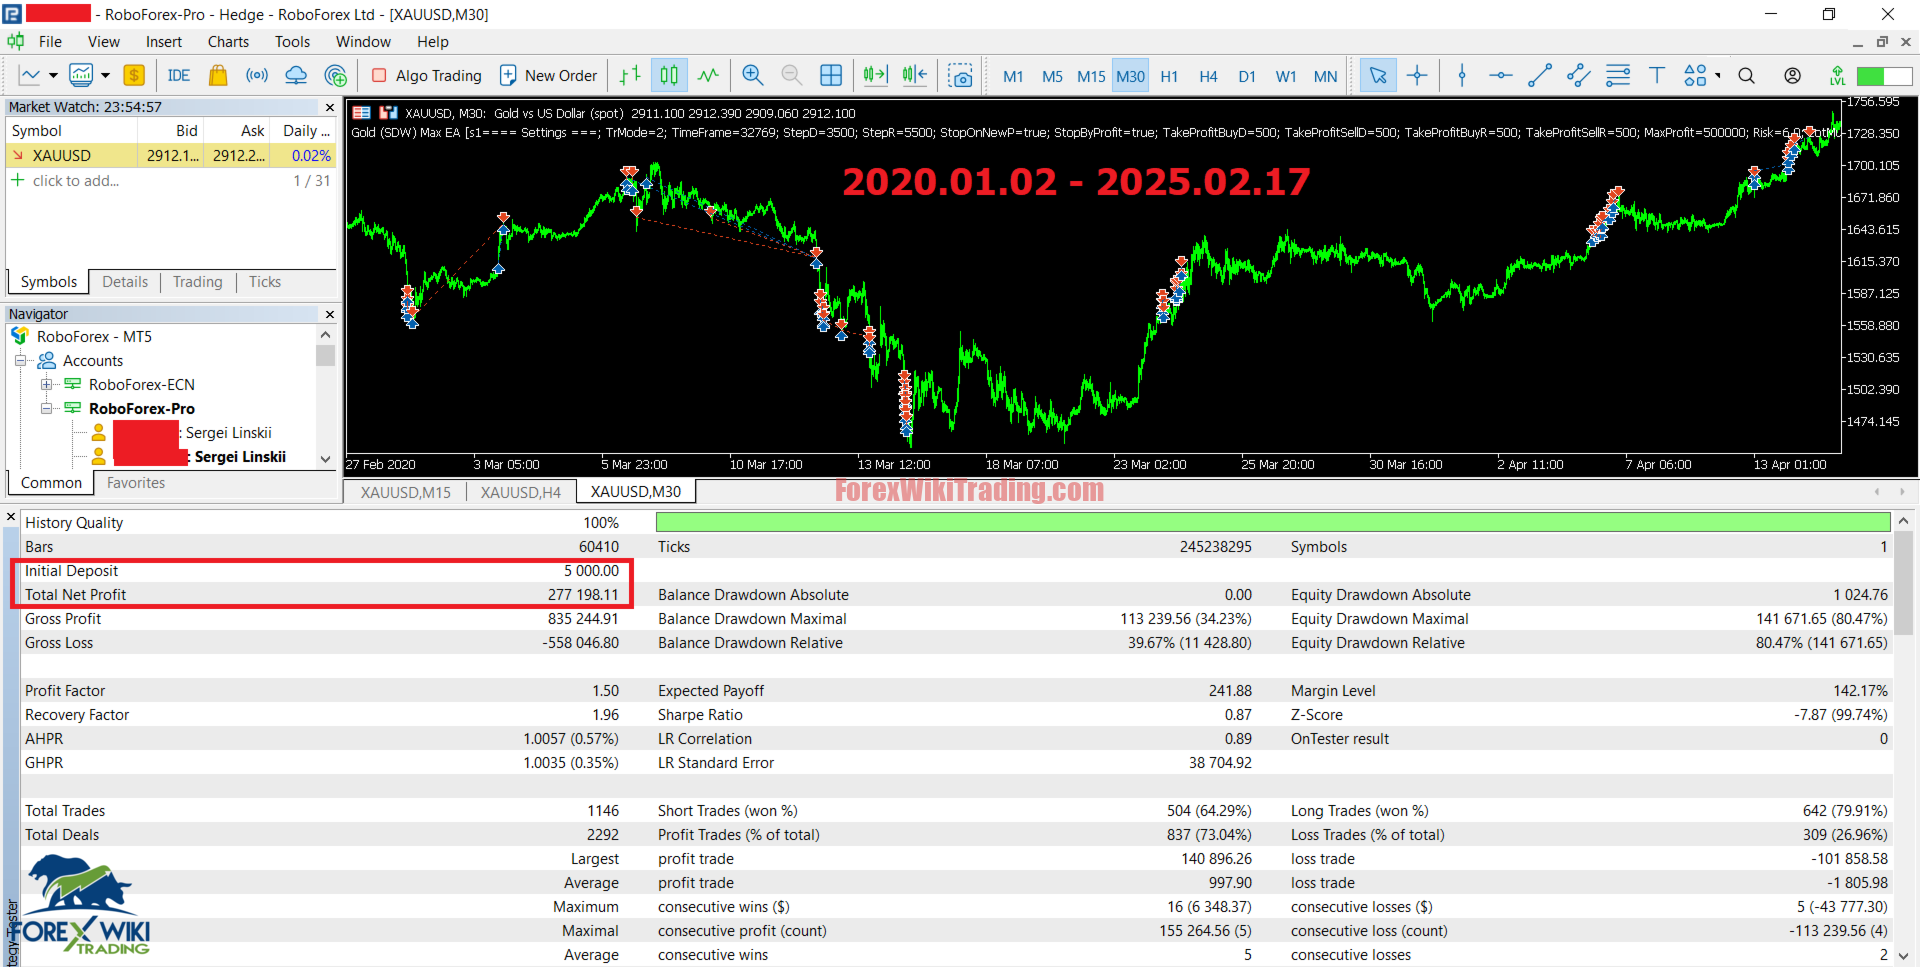Expand the RoboForex-ECN account node
Viewport: 1920px width, 967px height.
46,385
